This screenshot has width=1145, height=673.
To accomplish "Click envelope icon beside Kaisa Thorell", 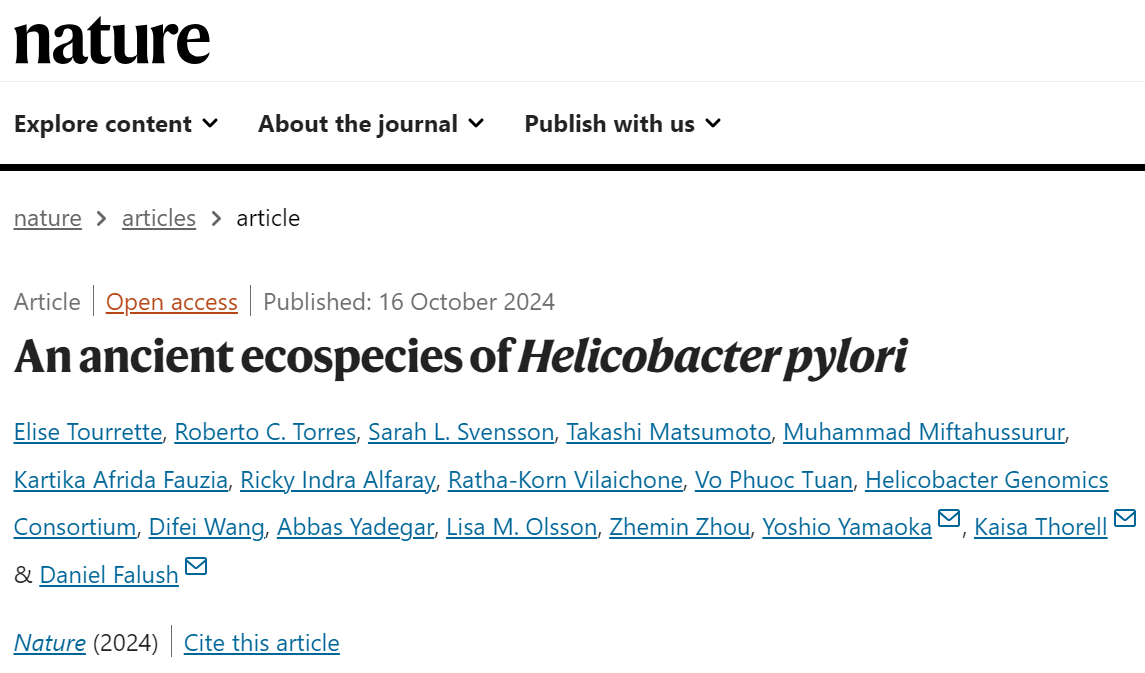I will [1124, 518].
